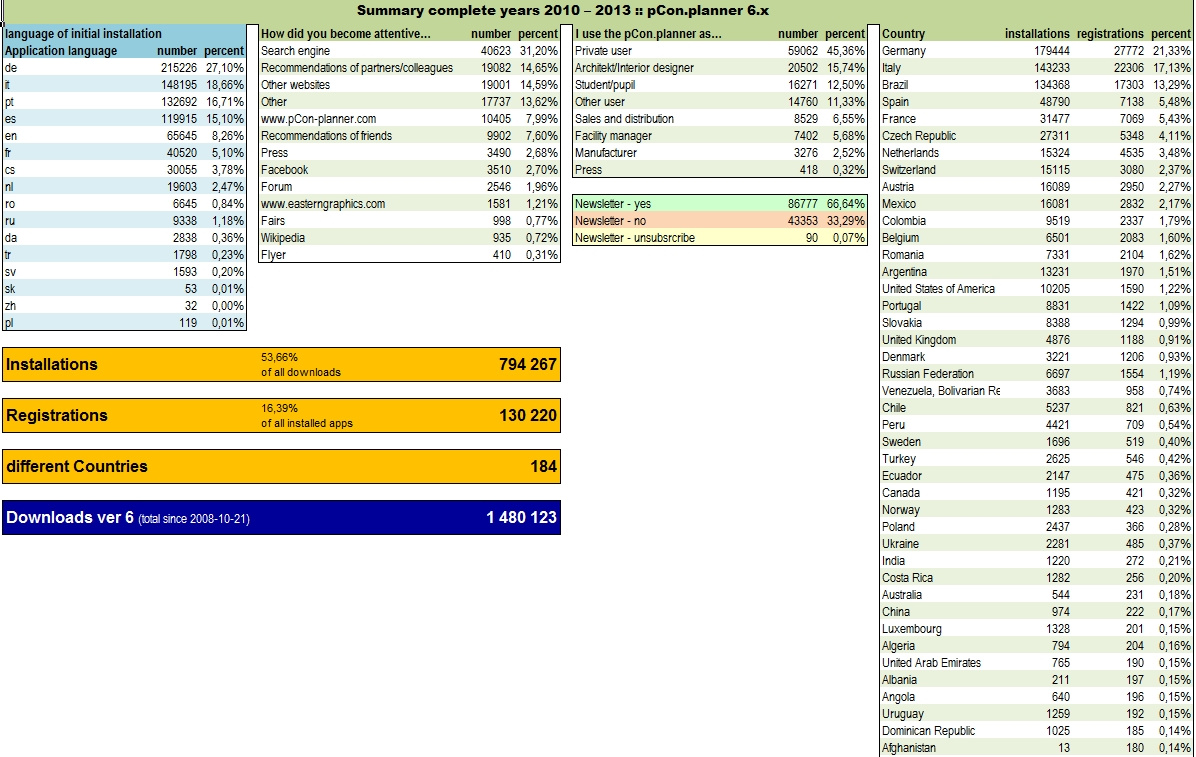Click the 'www.pCon-planner.com' entry
Viewport: 1196px width, 757px height.
pos(318,119)
